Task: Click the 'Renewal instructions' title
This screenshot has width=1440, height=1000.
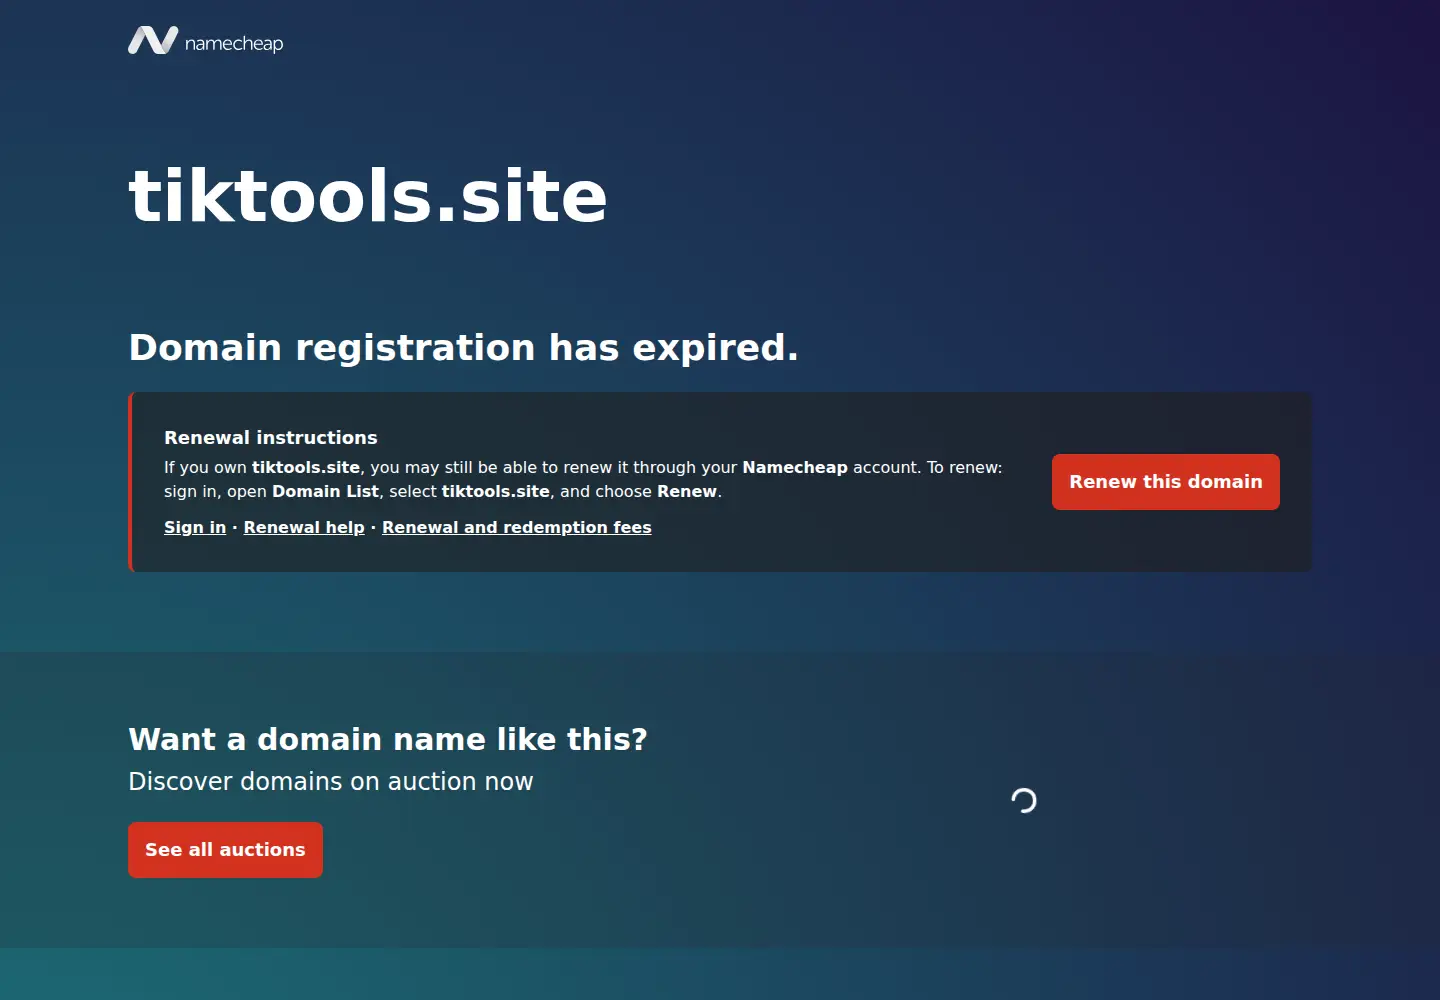Action: (271, 437)
